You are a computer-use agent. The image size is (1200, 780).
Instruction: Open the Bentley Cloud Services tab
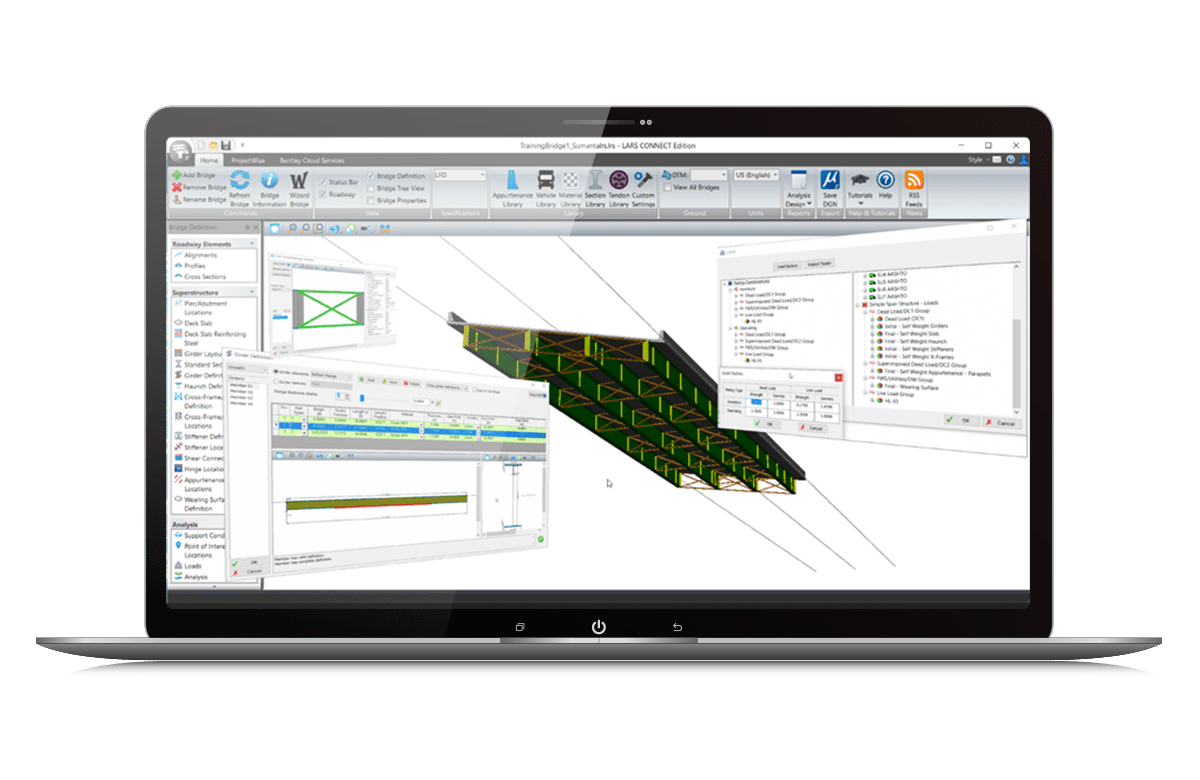click(311, 160)
